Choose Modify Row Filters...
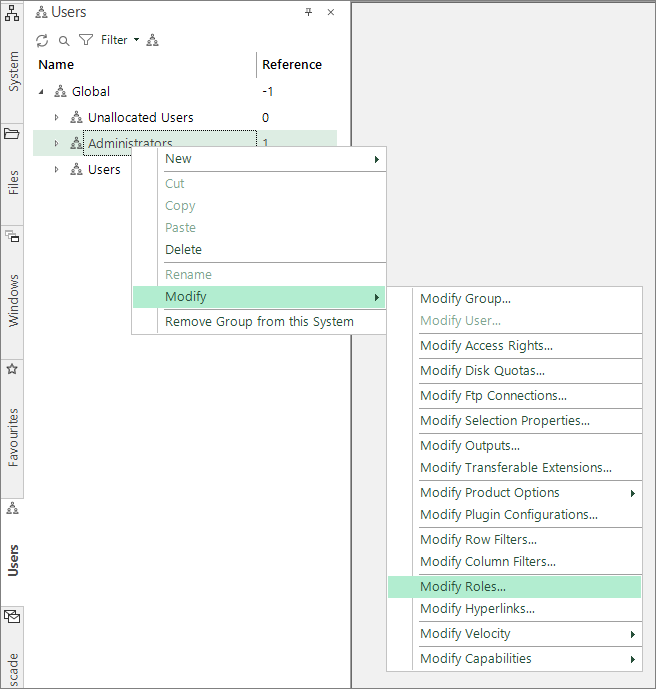 [x=515, y=540]
